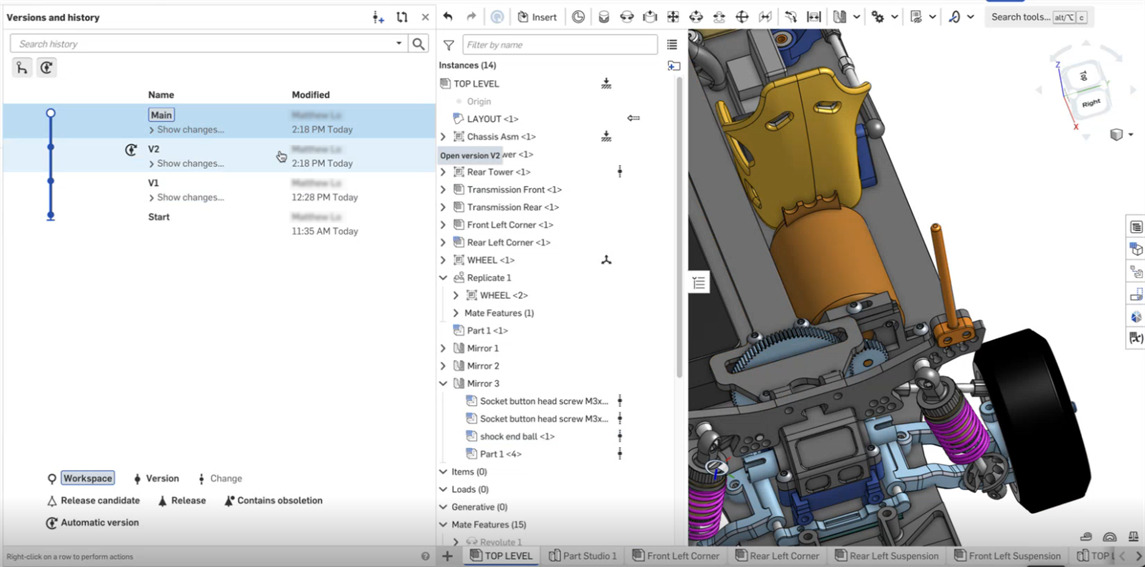Expand the Chassis Asm <1> tree node
This screenshot has height=567, width=1145.
[443, 137]
